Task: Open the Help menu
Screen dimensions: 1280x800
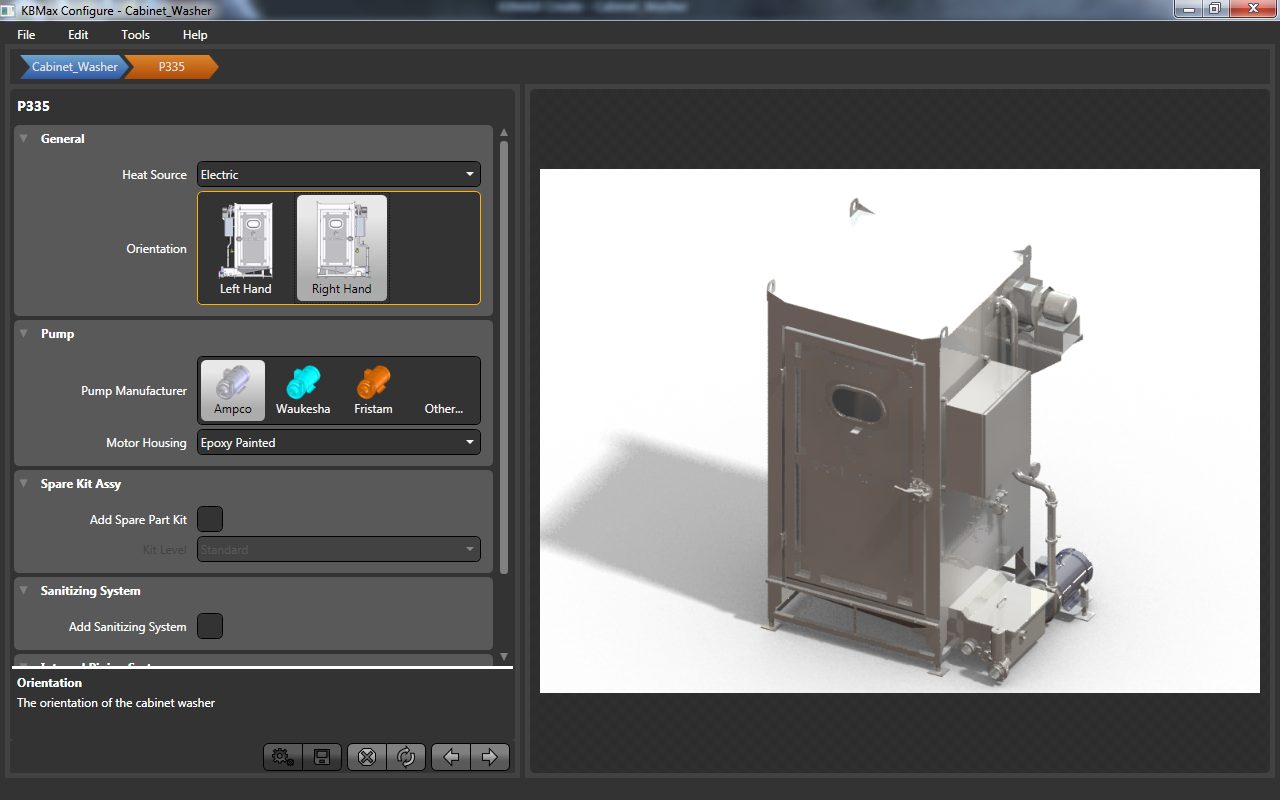Action: (x=195, y=35)
